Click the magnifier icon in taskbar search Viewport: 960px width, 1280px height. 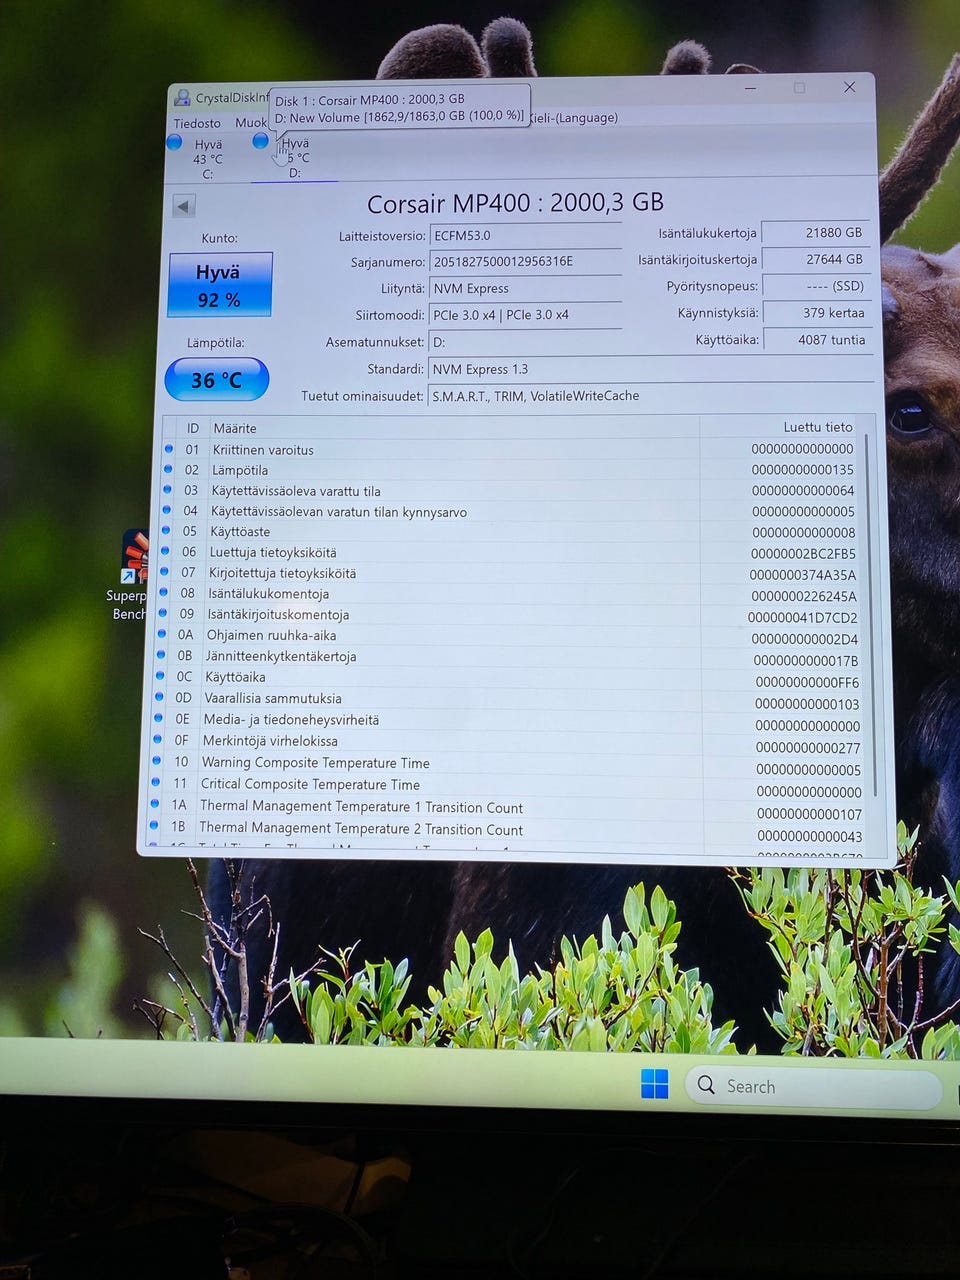click(x=706, y=1085)
